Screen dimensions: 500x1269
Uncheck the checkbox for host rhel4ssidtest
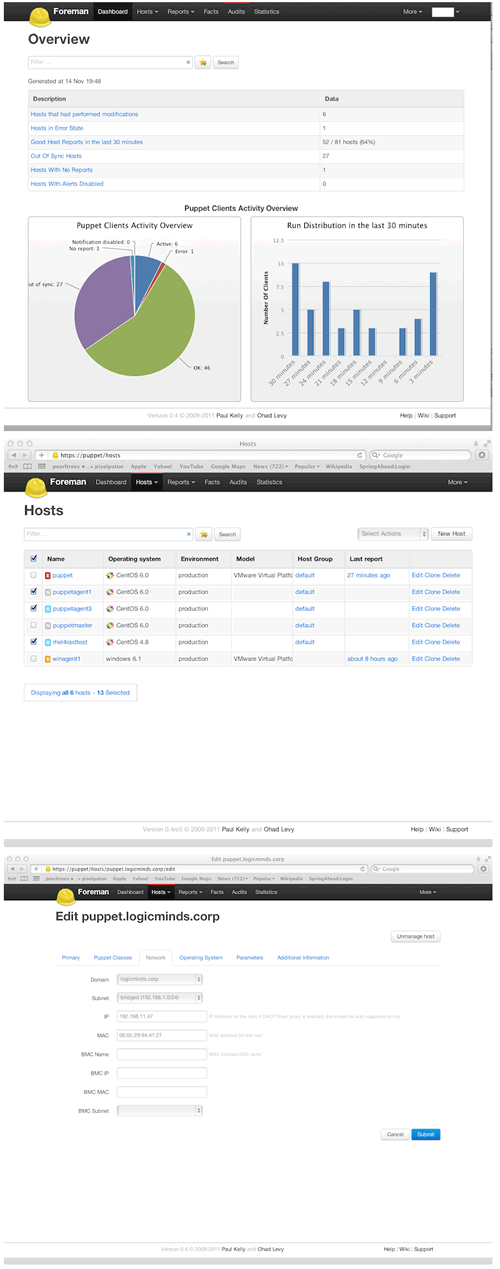[34, 642]
